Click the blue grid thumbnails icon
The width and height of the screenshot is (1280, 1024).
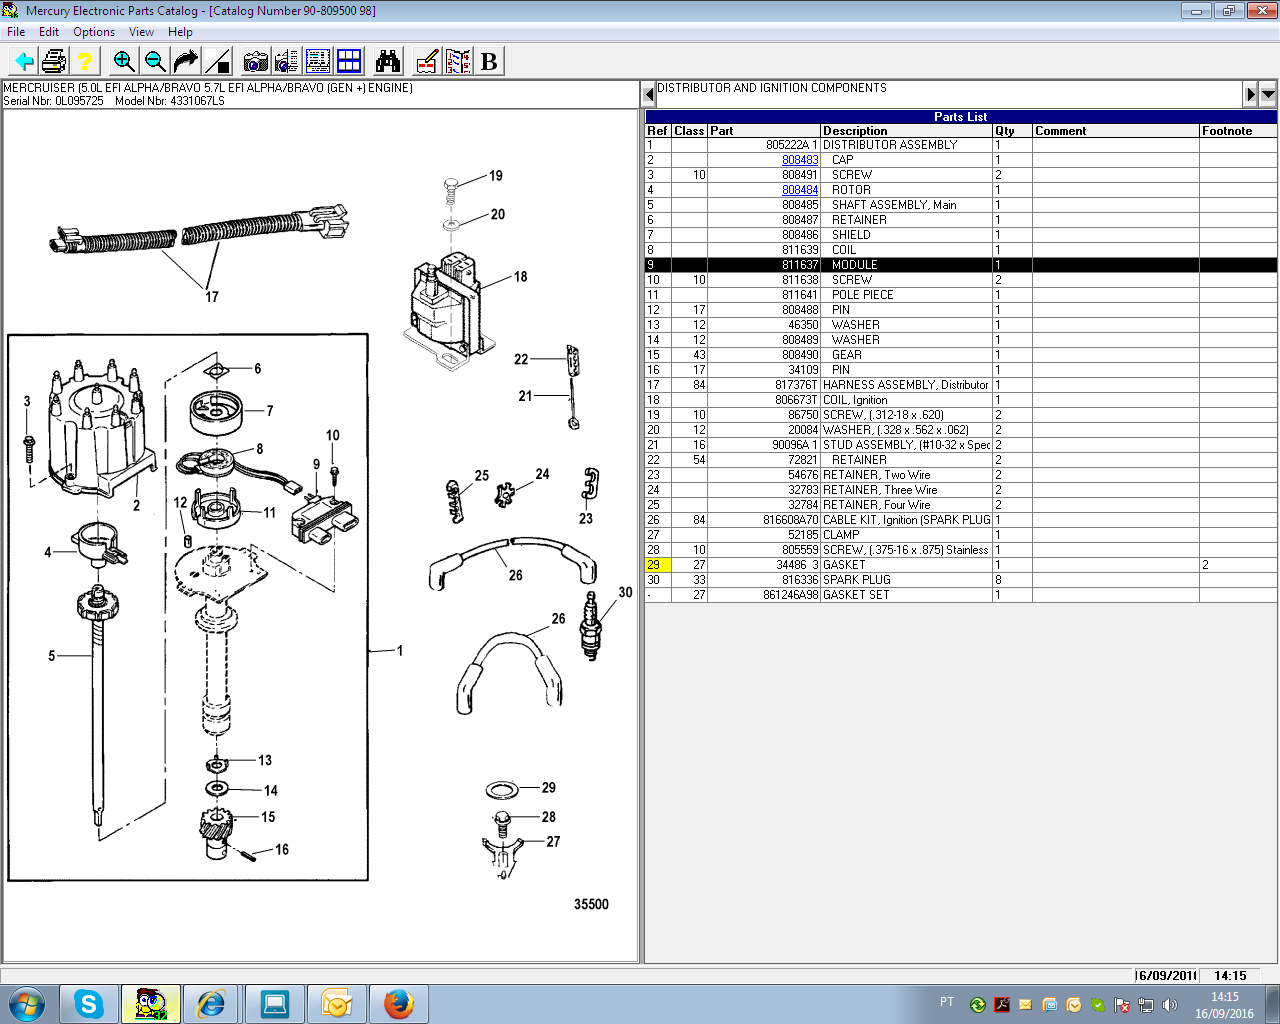tap(349, 62)
